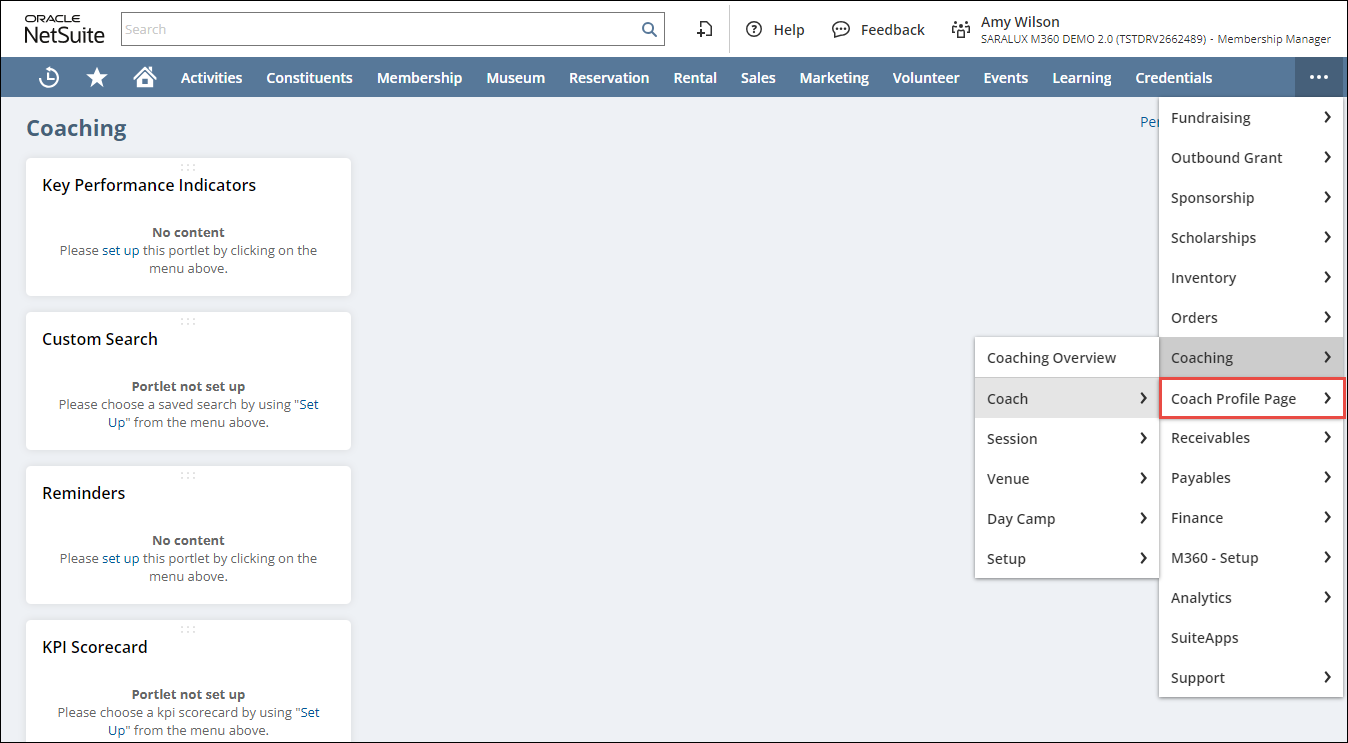Image resolution: width=1348 pixels, height=743 pixels.
Task: Click 'Set Up' link in Custom Search portlet
Action: (x=309, y=405)
